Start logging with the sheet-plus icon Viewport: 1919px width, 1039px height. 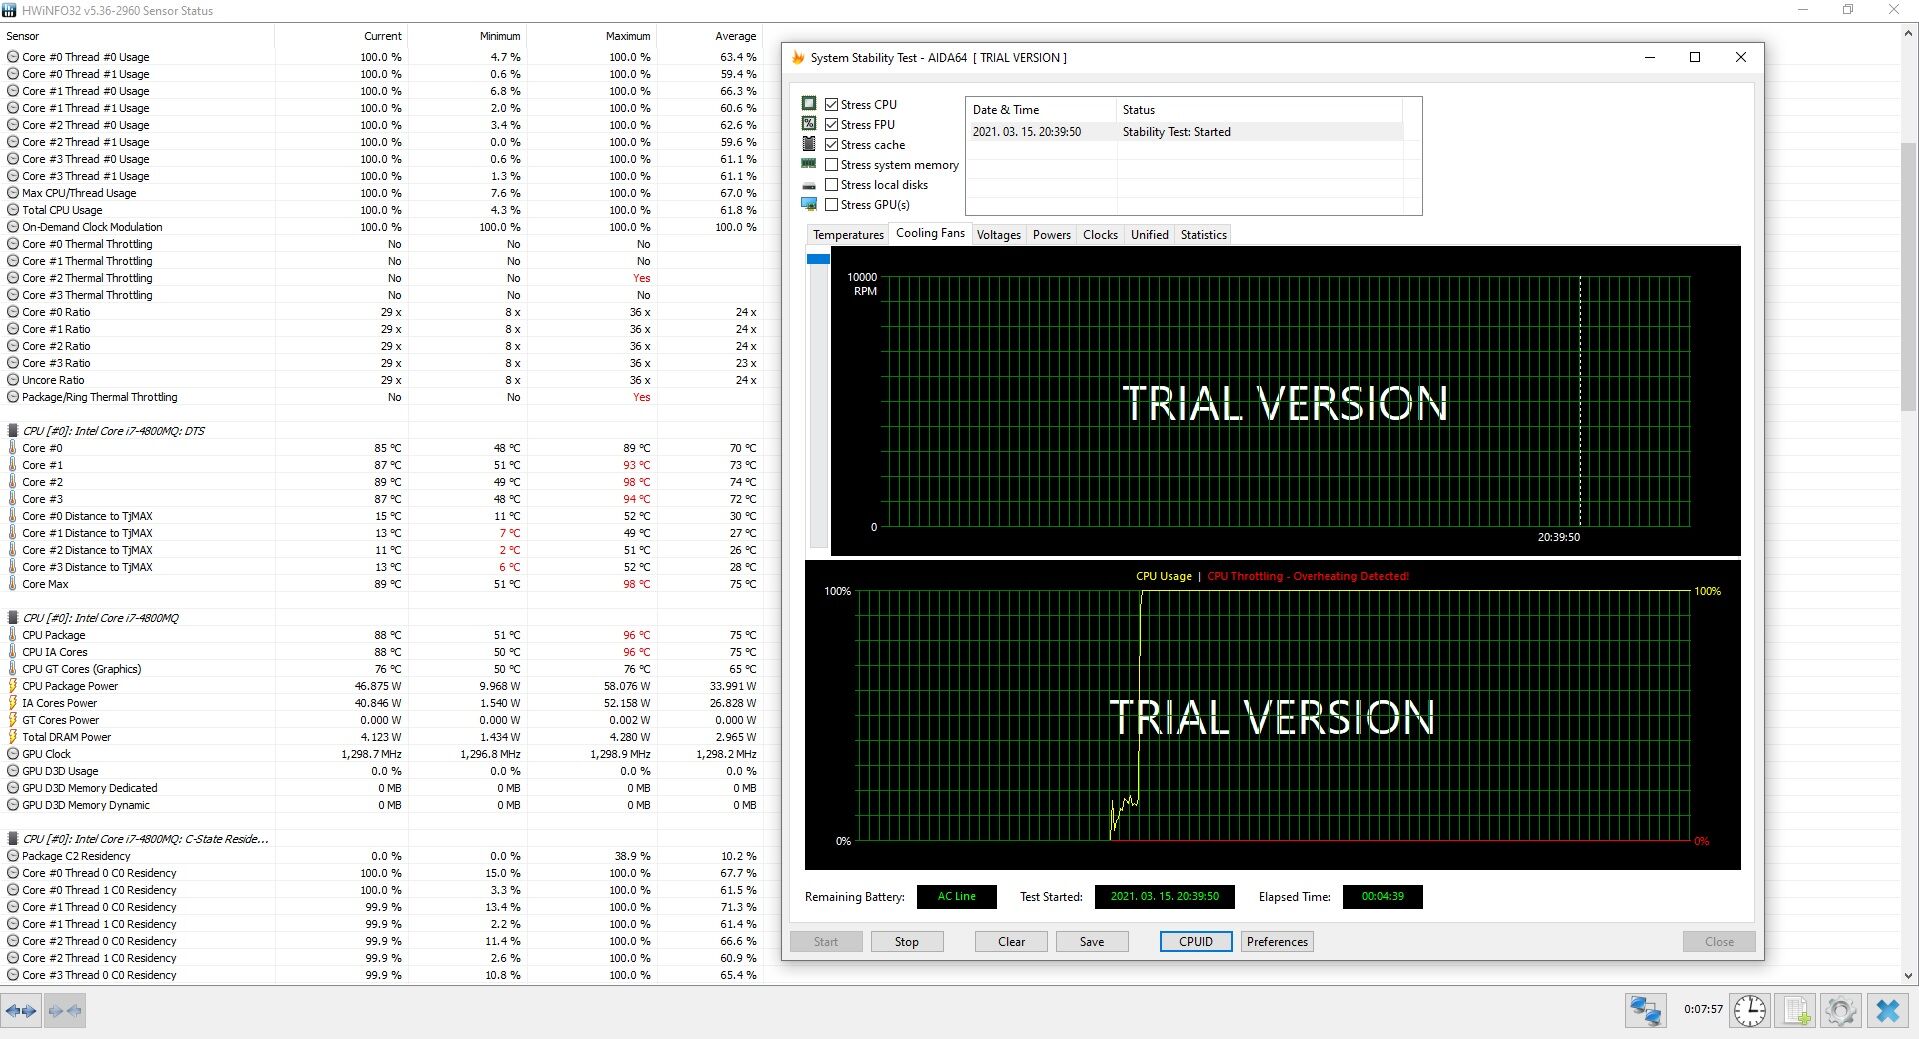click(x=1796, y=1010)
